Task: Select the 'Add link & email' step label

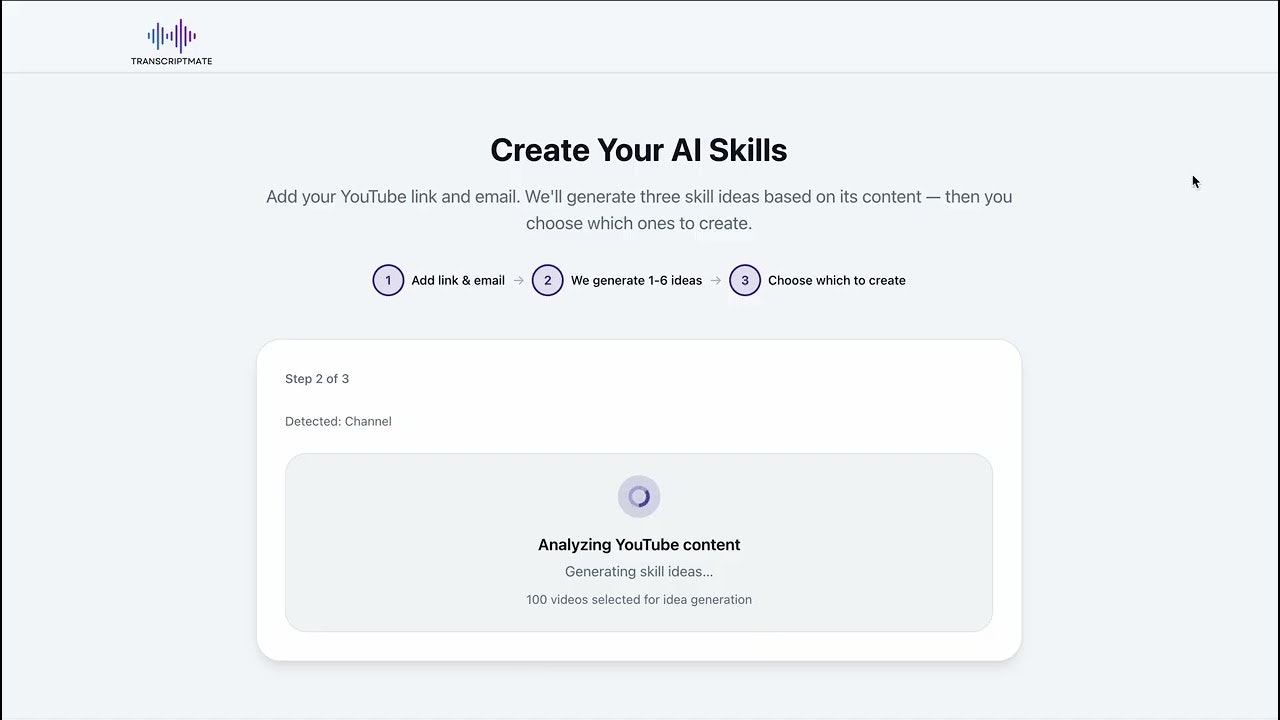Action: pos(458,280)
